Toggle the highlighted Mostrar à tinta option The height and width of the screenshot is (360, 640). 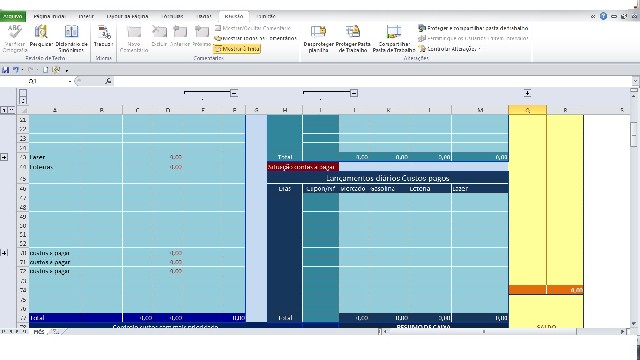click(237, 49)
